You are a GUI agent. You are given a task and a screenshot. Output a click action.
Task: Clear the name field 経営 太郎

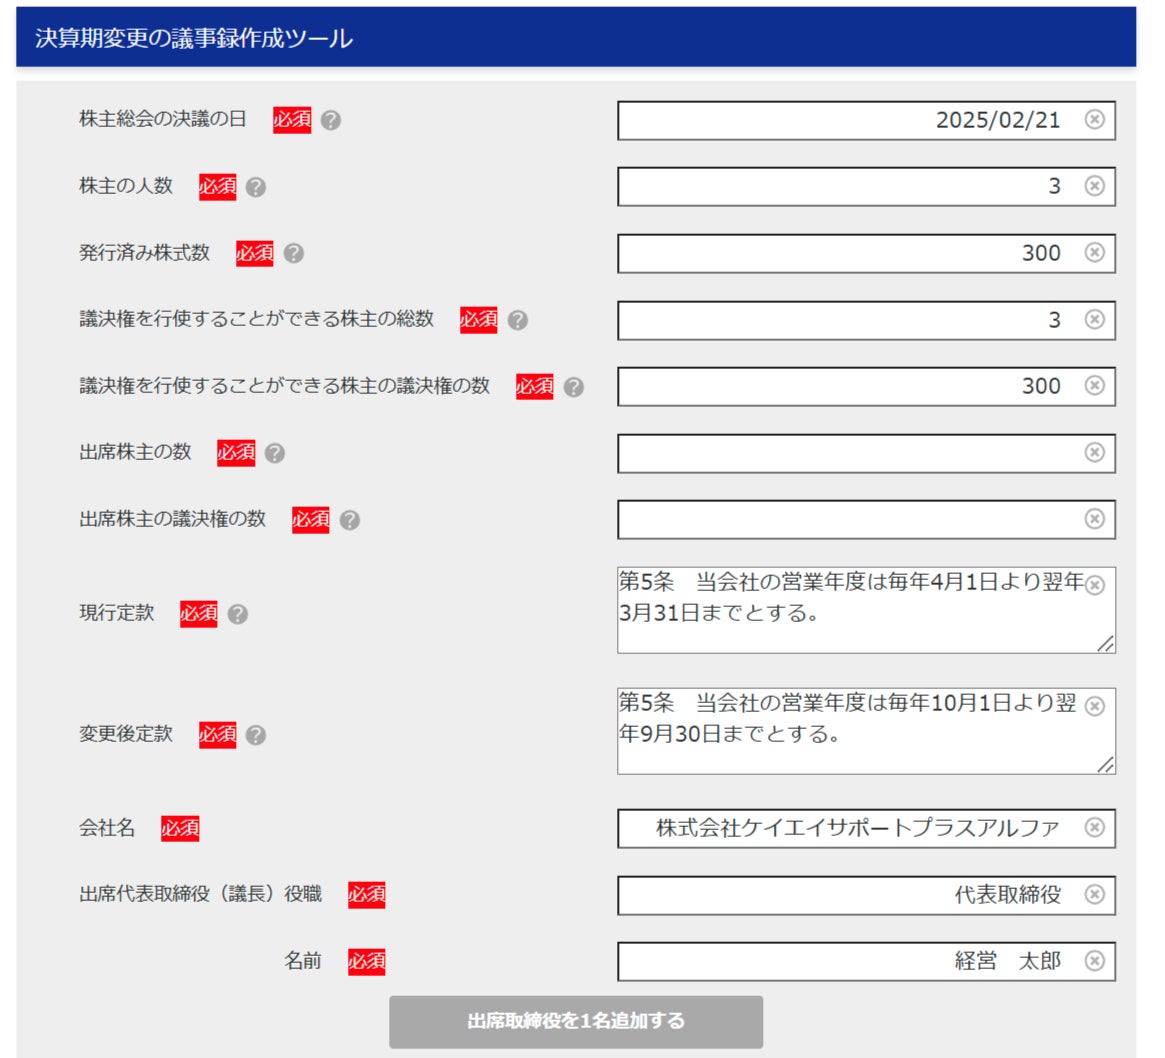1094,961
